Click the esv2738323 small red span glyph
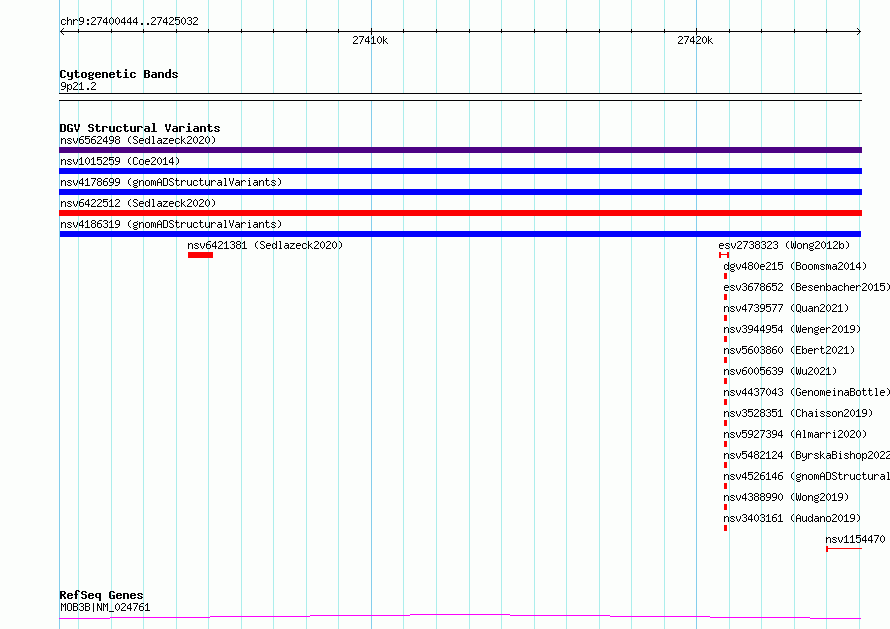This screenshot has height=629, width=890. coord(724,255)
